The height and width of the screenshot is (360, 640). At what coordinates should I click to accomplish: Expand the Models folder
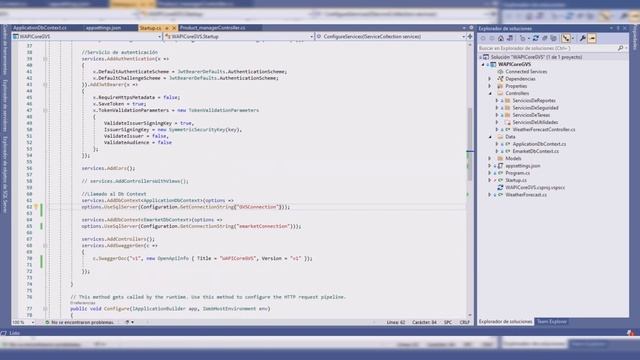[490, 158]
